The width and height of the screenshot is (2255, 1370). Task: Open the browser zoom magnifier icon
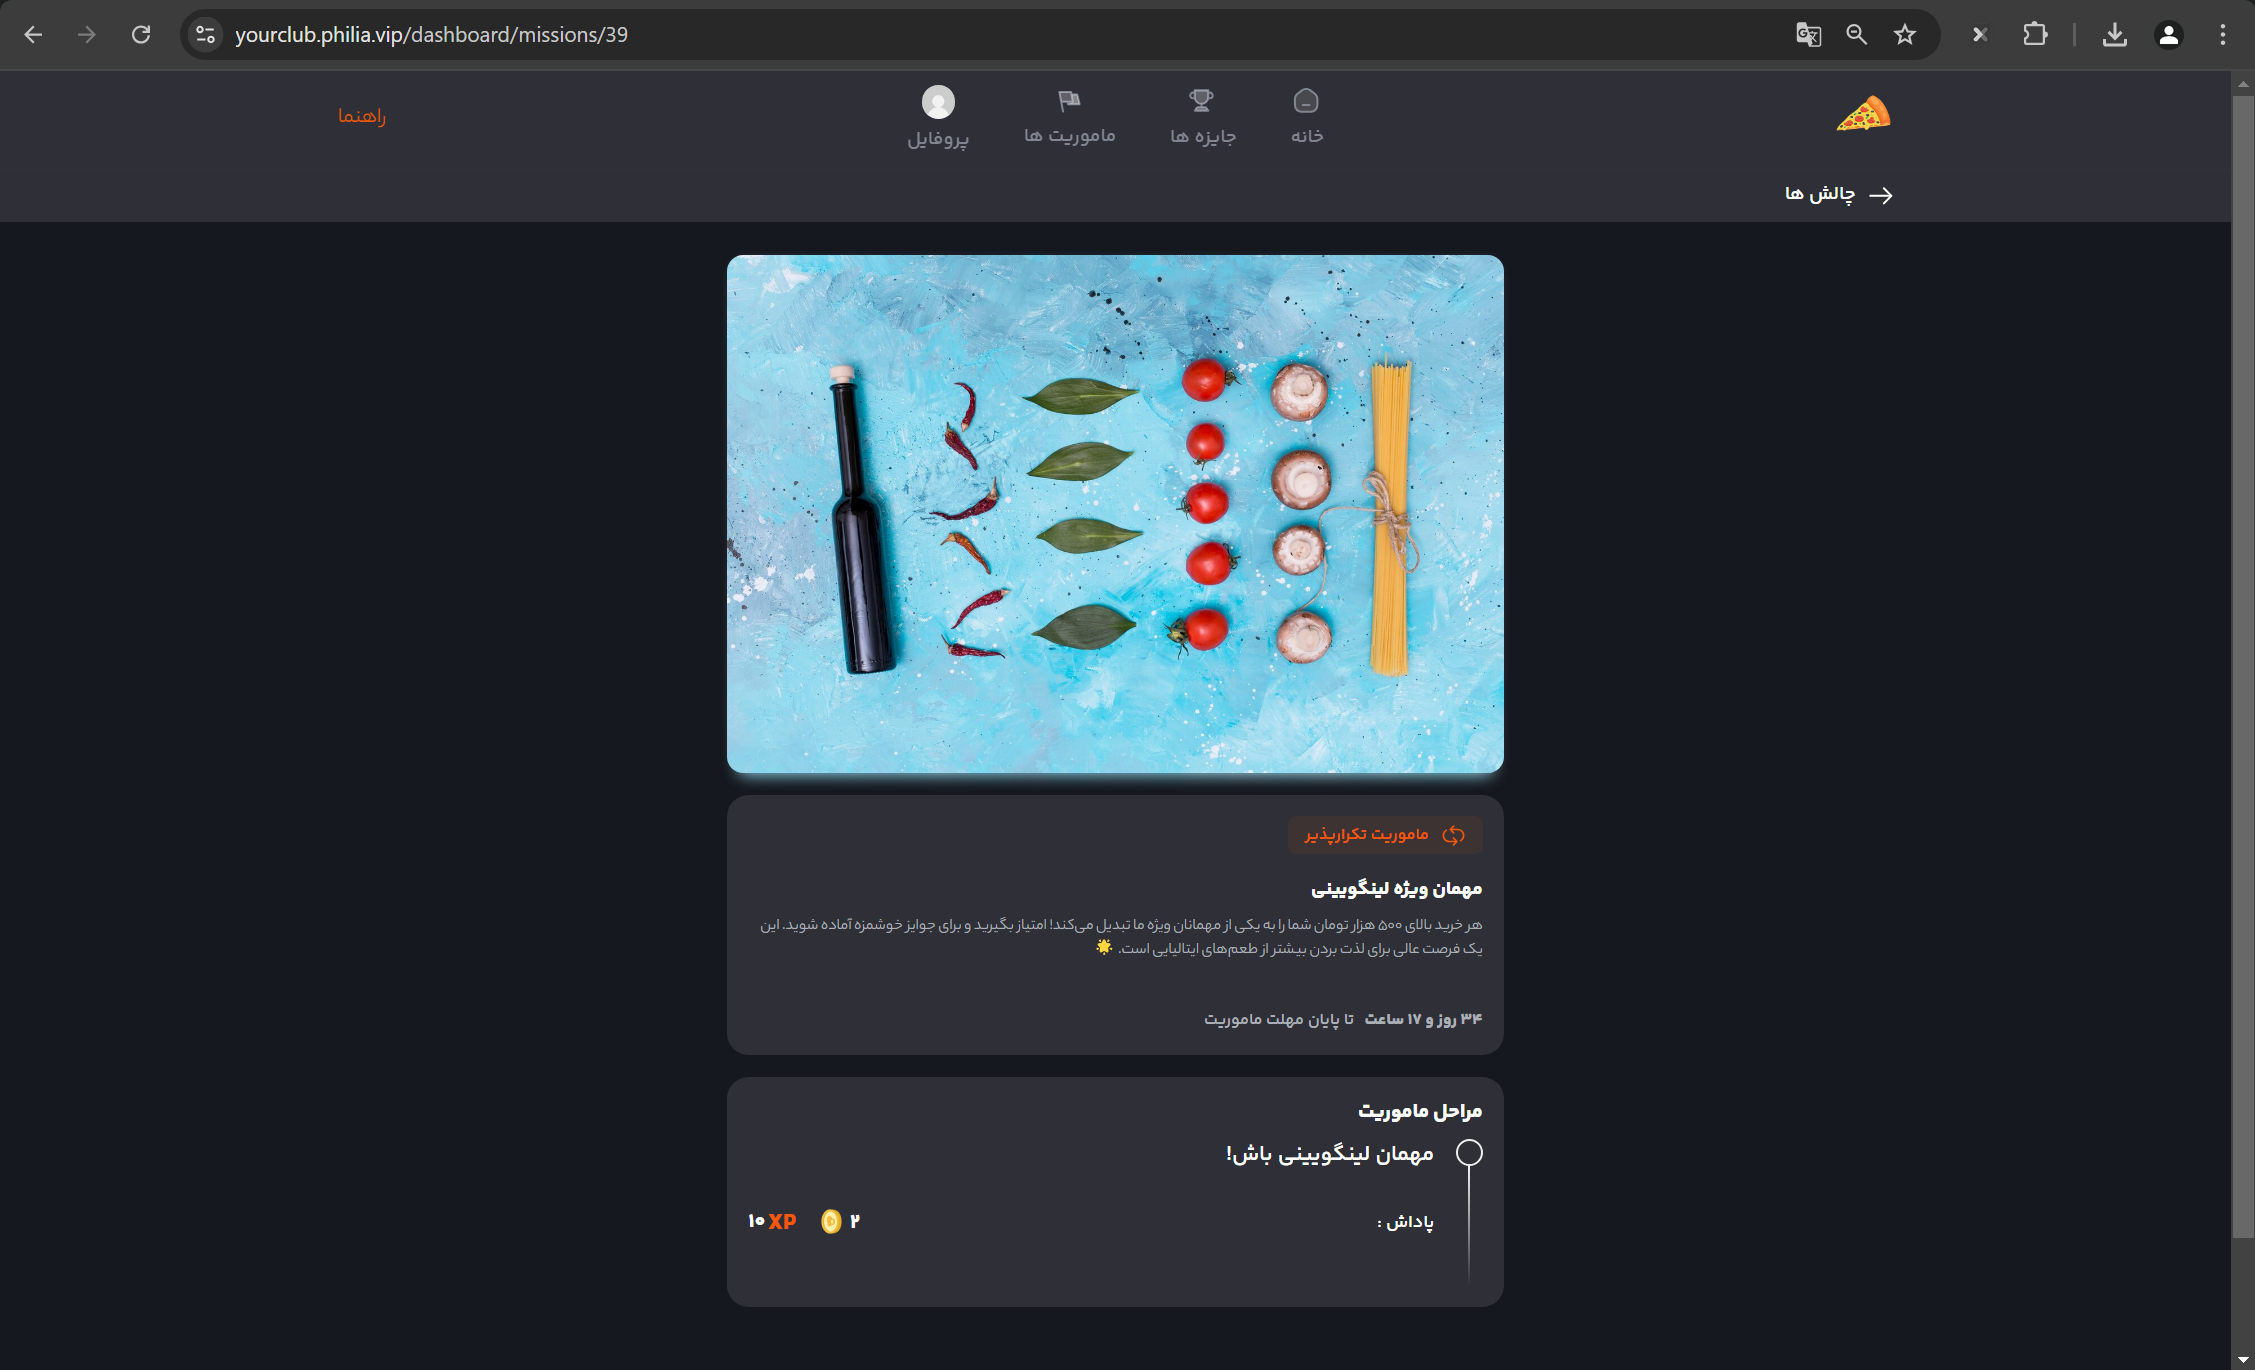pos(1856,35)
